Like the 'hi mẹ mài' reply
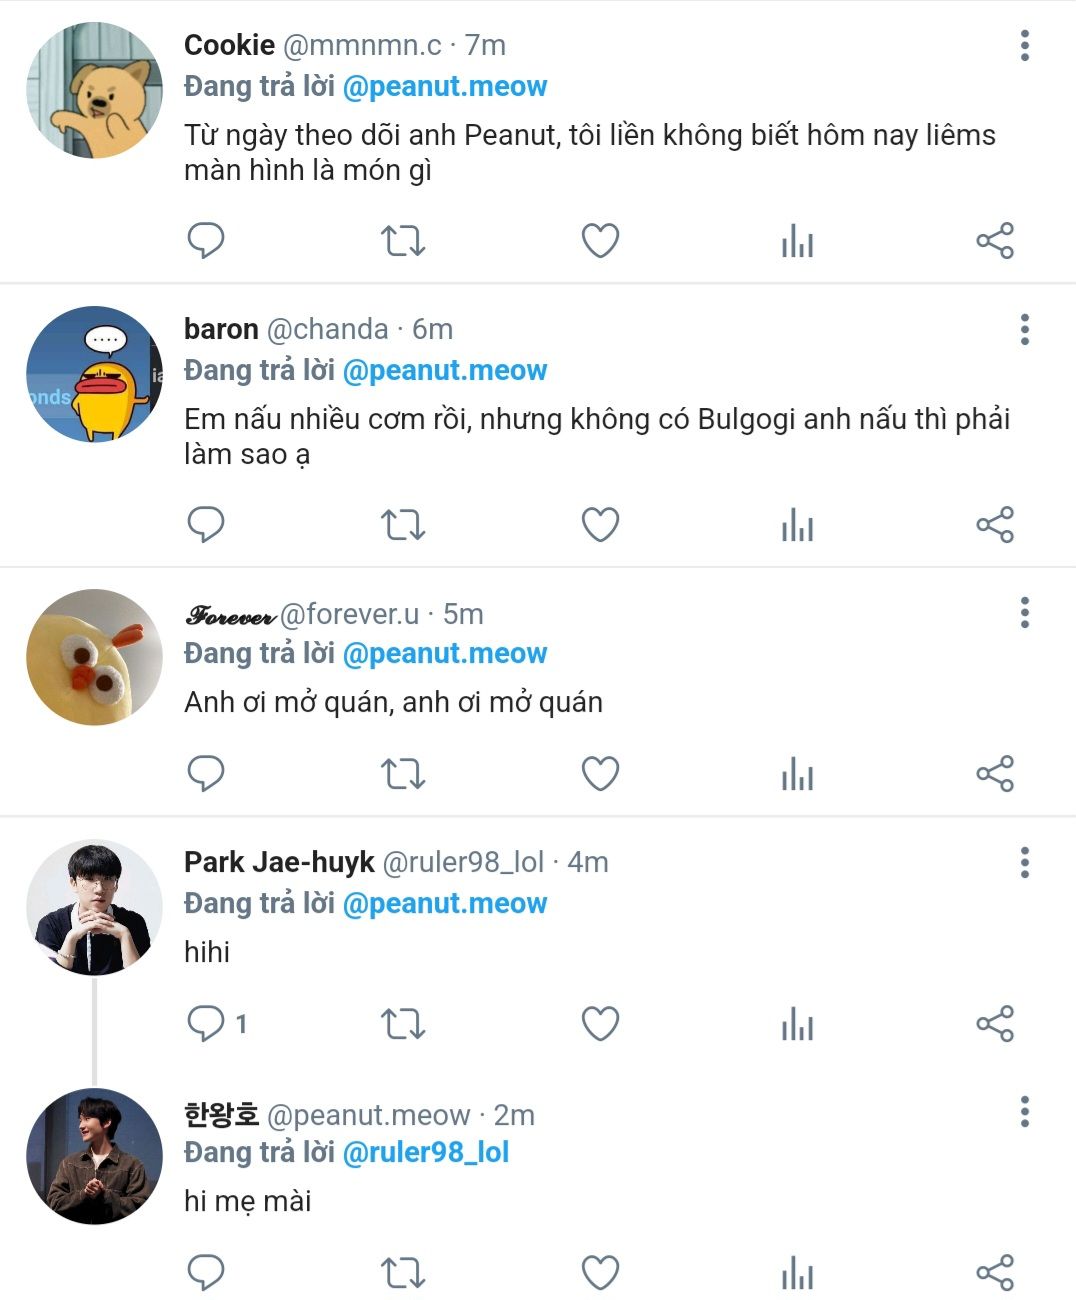The image size is (1076, 1300). coord(600,1273)
